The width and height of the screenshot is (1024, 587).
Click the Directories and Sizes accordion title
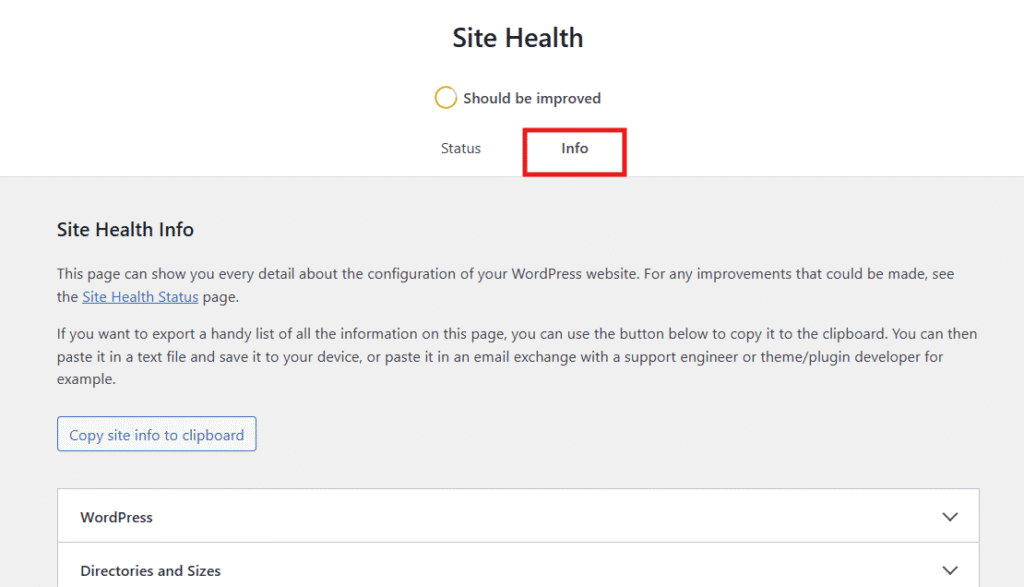[x=151, y=571]
